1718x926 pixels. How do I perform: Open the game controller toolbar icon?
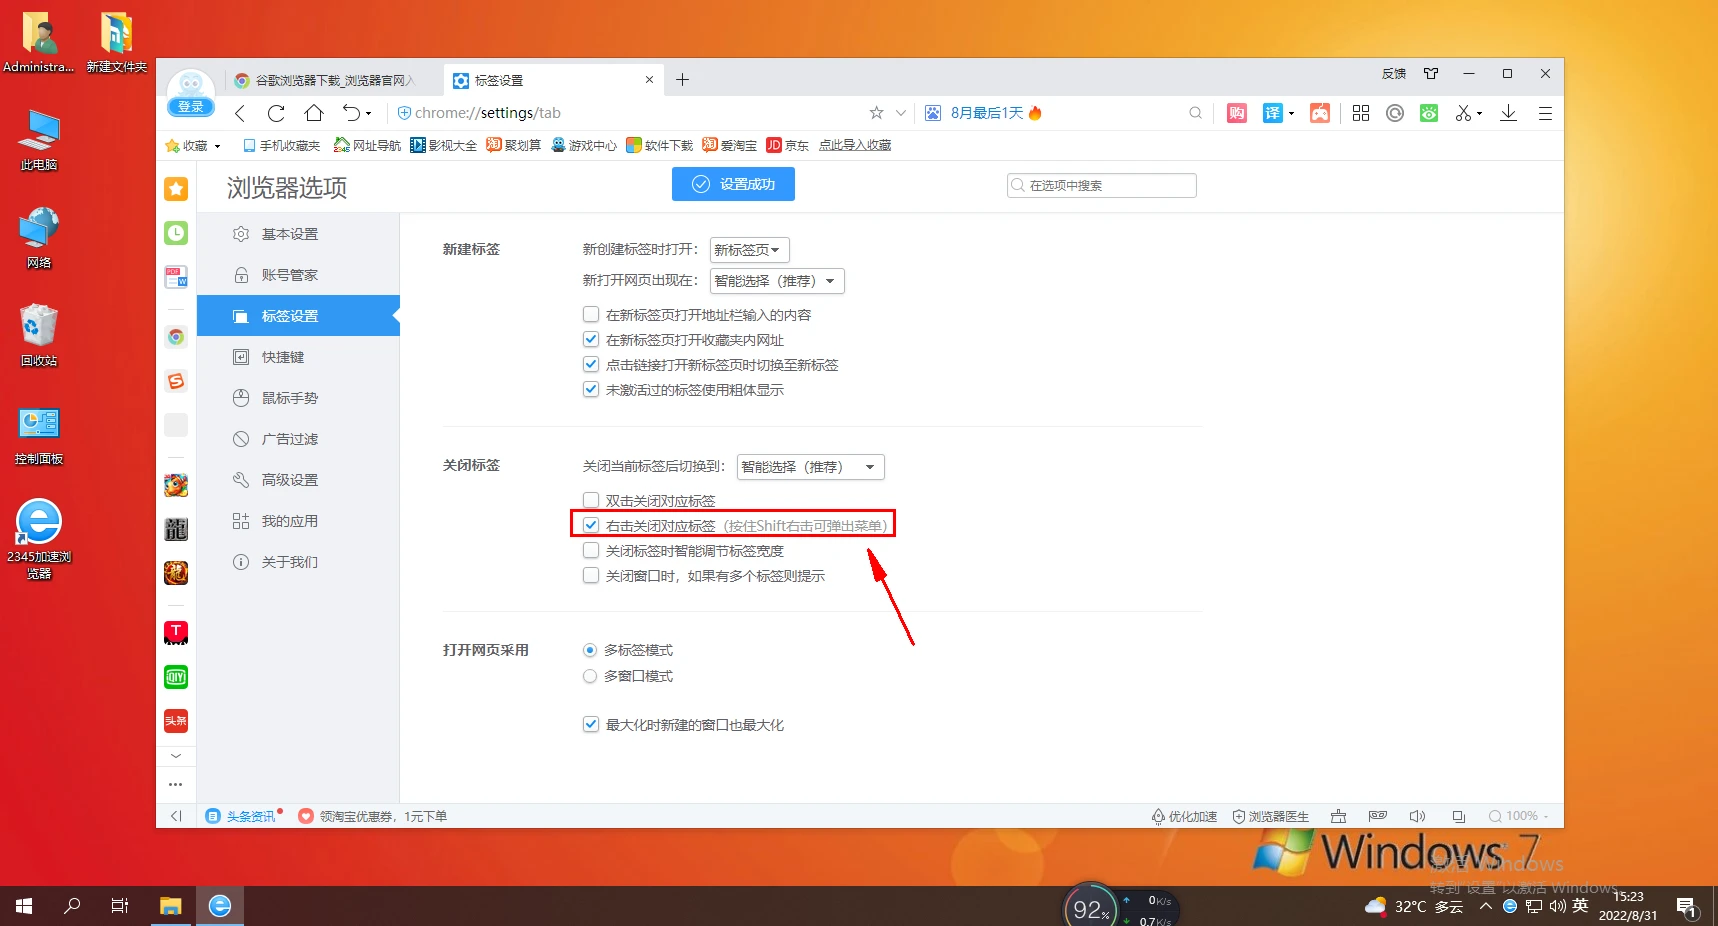pyautogui.click(x=1320, y=113)
